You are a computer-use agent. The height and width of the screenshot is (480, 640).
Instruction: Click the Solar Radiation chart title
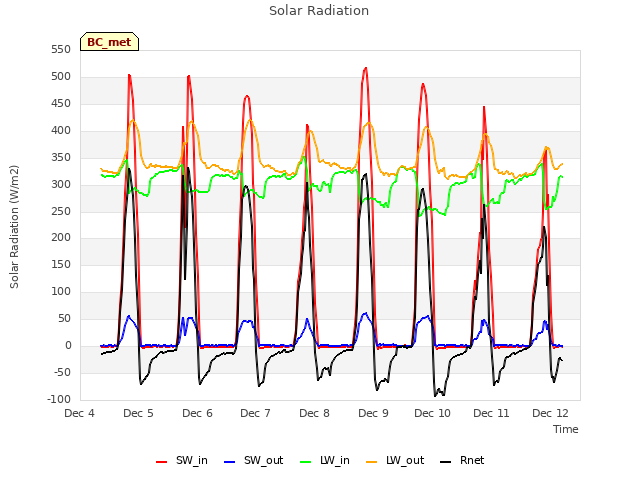coord(319,11)
